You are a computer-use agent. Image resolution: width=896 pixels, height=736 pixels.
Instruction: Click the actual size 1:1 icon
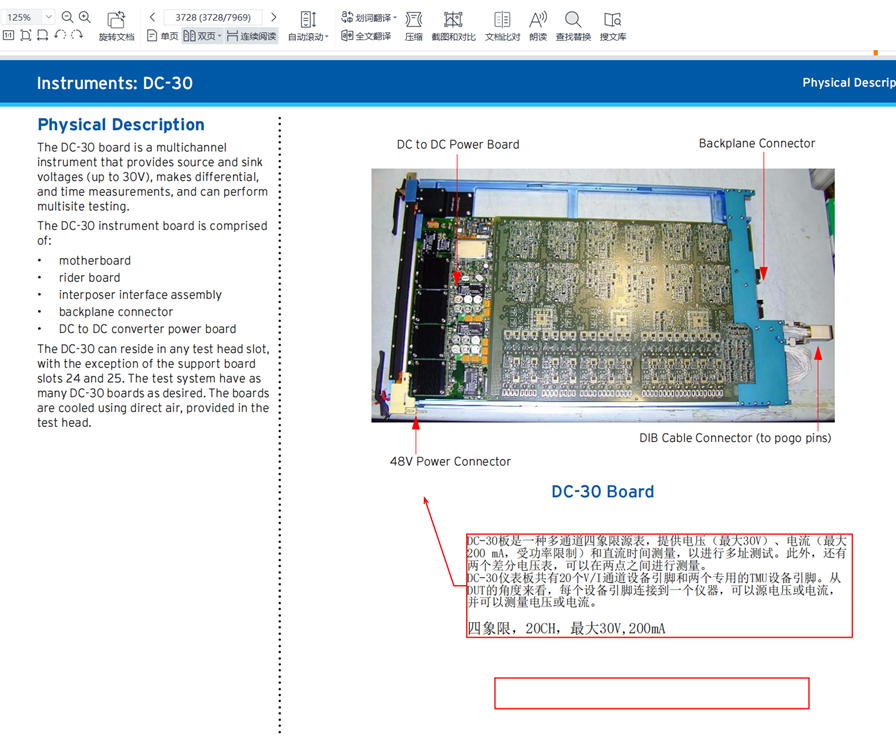pyautogui.click(x=9, y=35)
